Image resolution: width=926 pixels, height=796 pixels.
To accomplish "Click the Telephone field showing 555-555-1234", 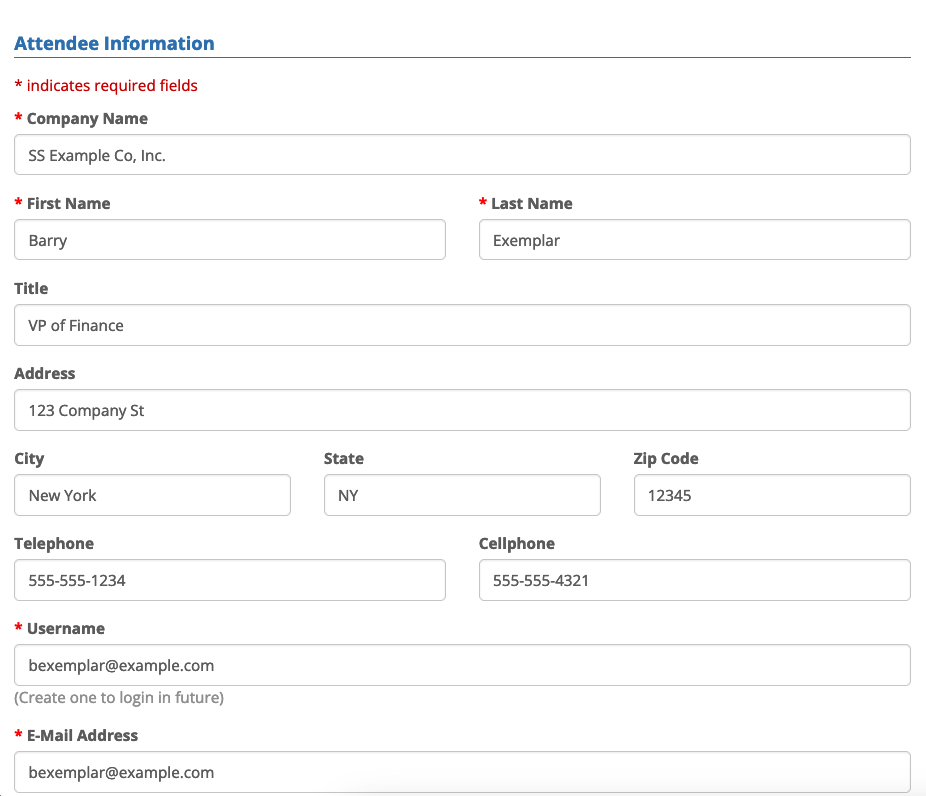I will coord(230,580).
